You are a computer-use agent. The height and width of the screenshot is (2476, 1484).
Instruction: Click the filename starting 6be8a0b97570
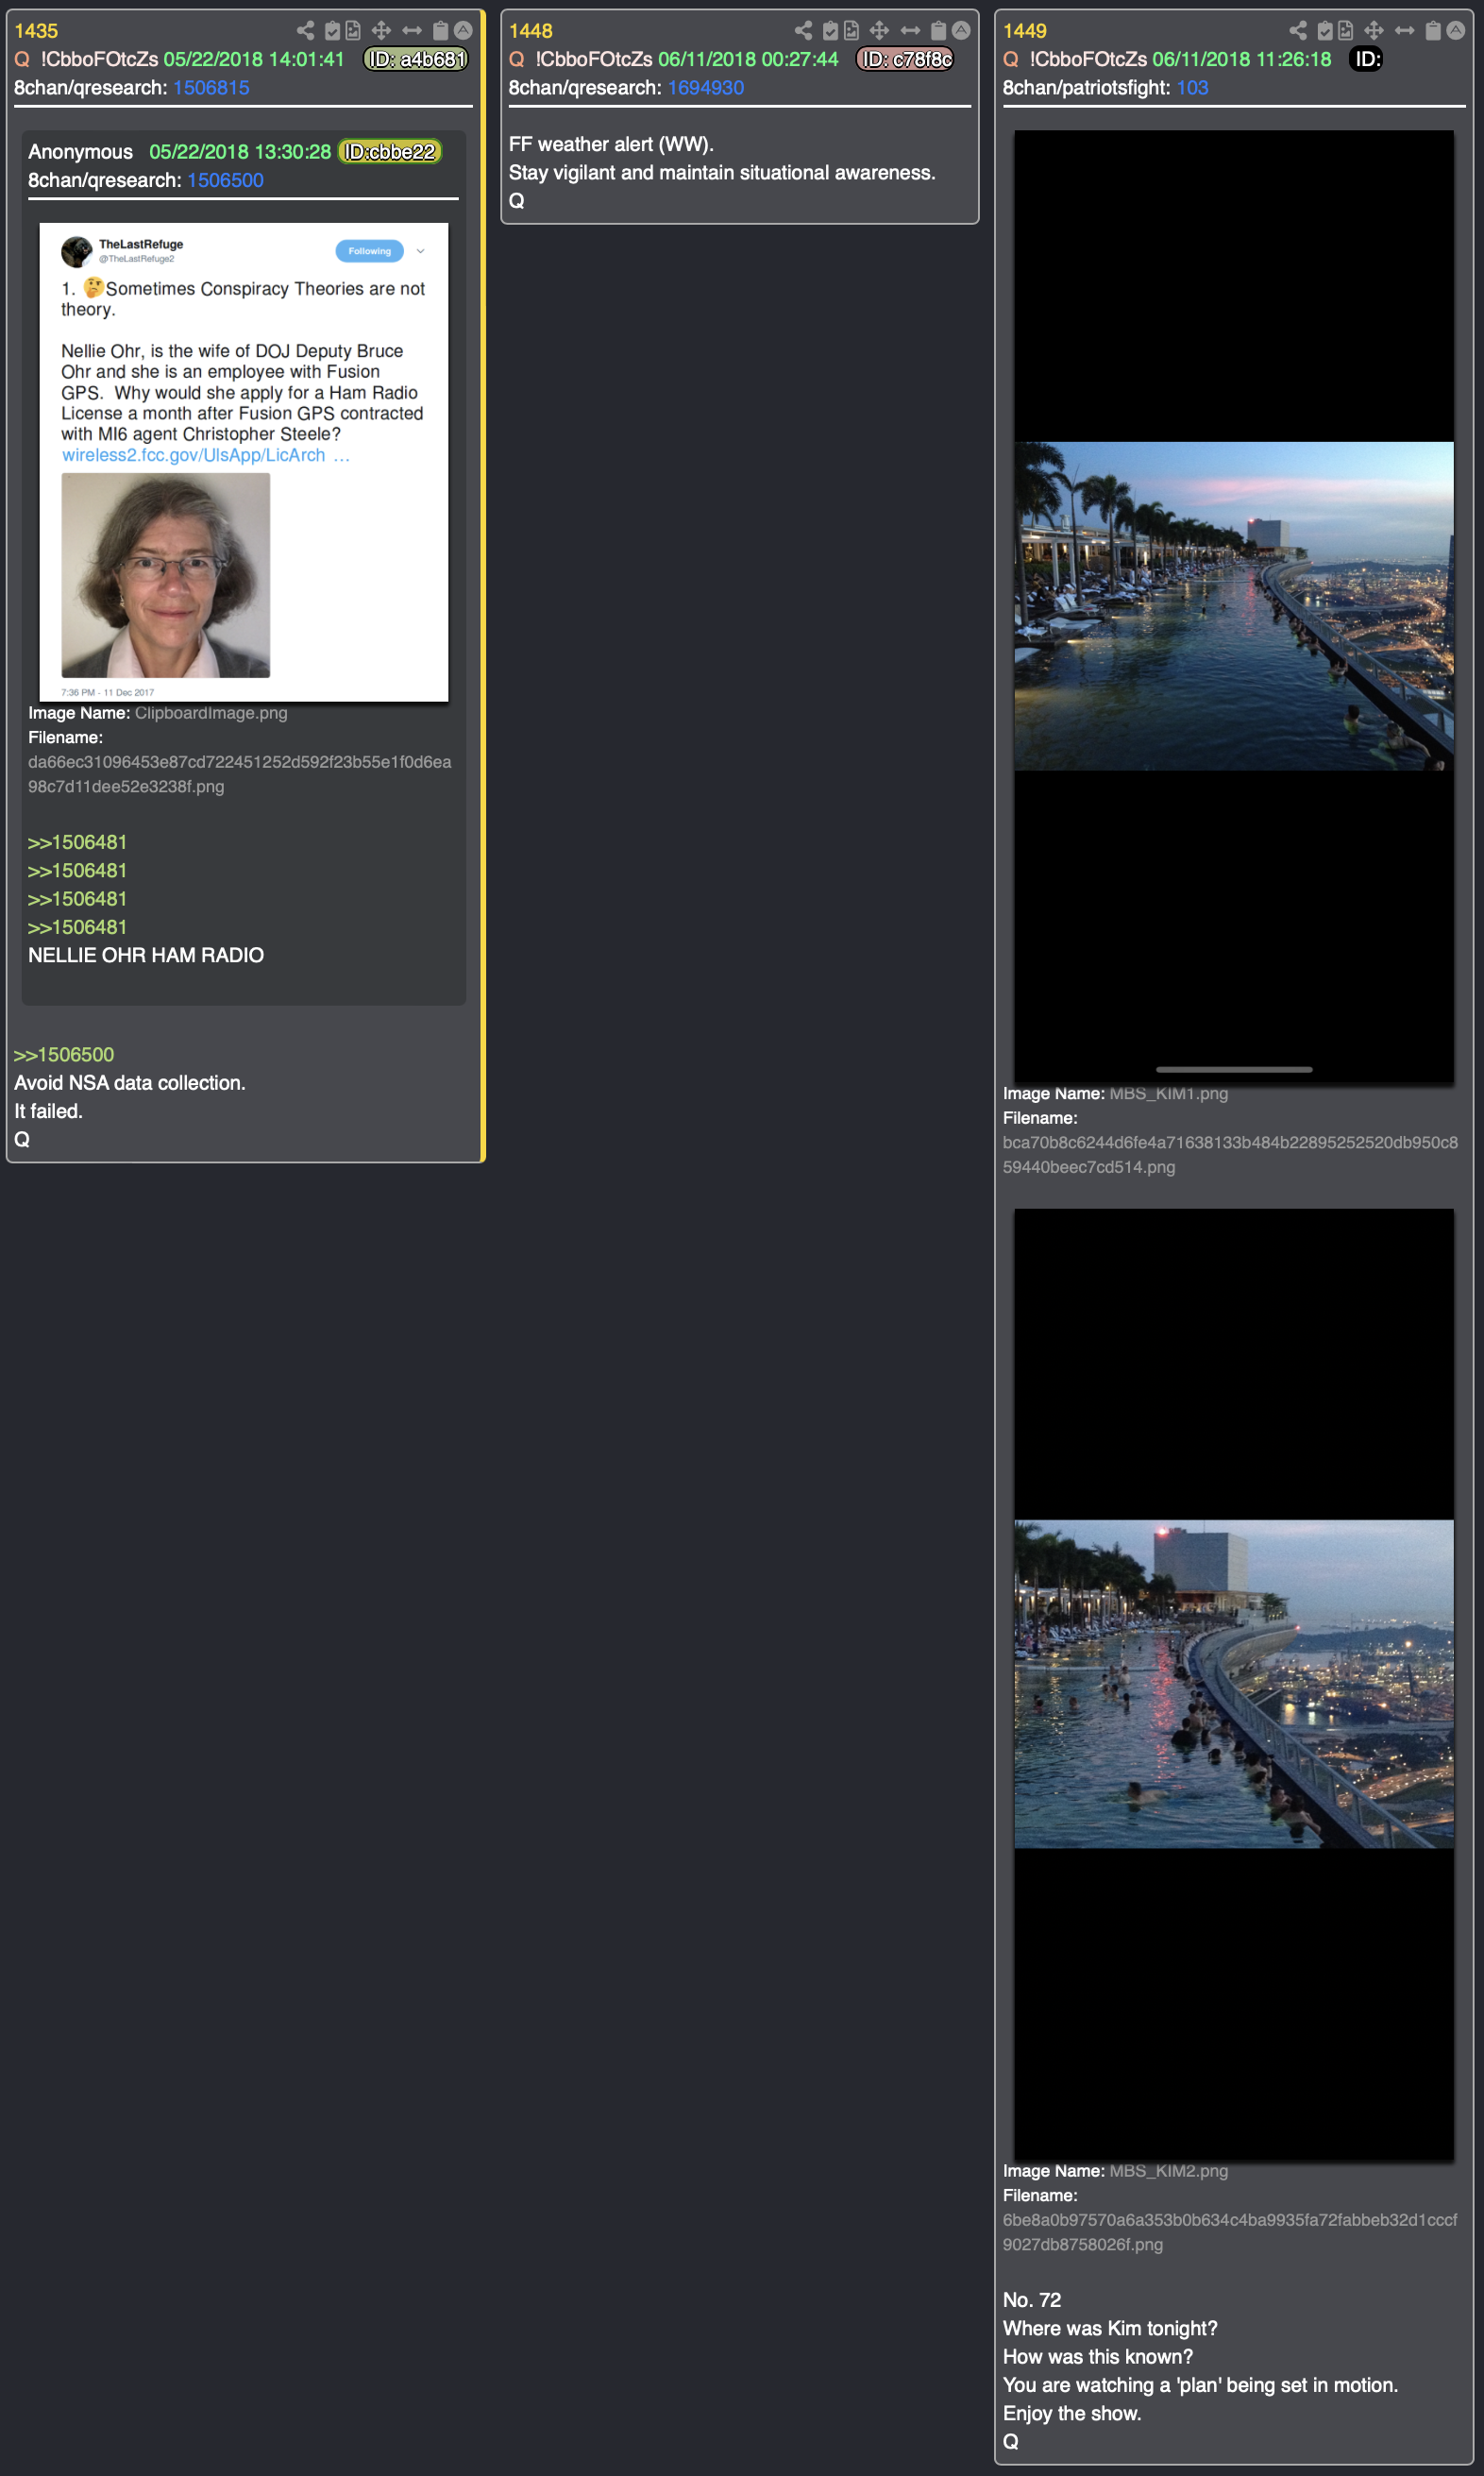click(1231, 2232)
